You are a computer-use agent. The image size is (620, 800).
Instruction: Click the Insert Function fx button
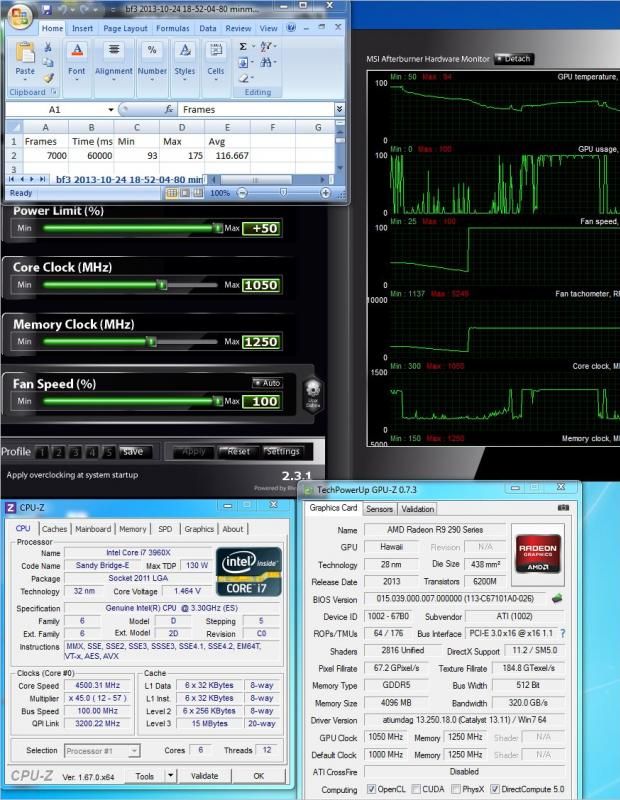tap(169, 109)
